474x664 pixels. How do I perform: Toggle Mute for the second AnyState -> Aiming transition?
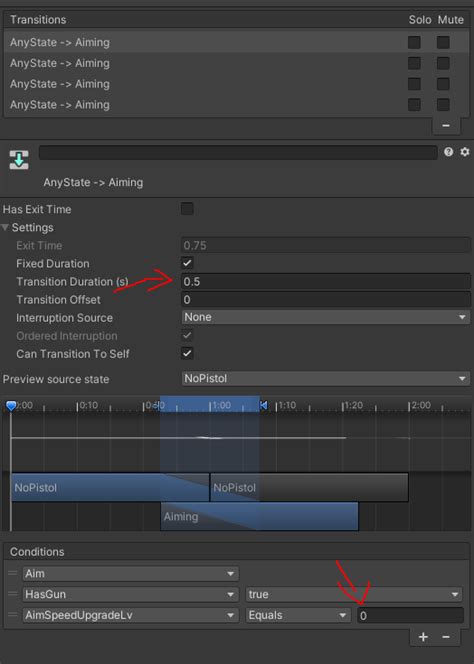pos(443,63)
